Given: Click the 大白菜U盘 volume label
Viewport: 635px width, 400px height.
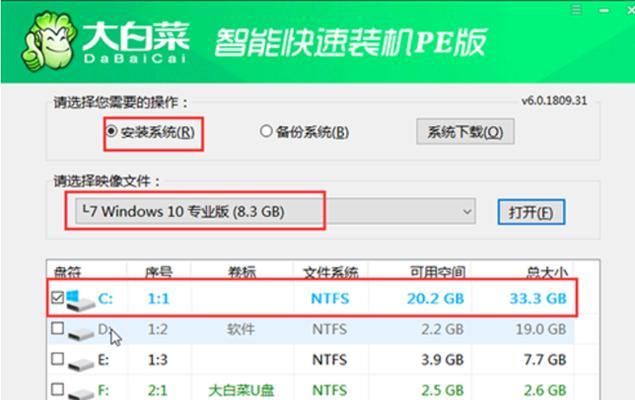Looking at the screenshot, I should click(x=241, y=390).
